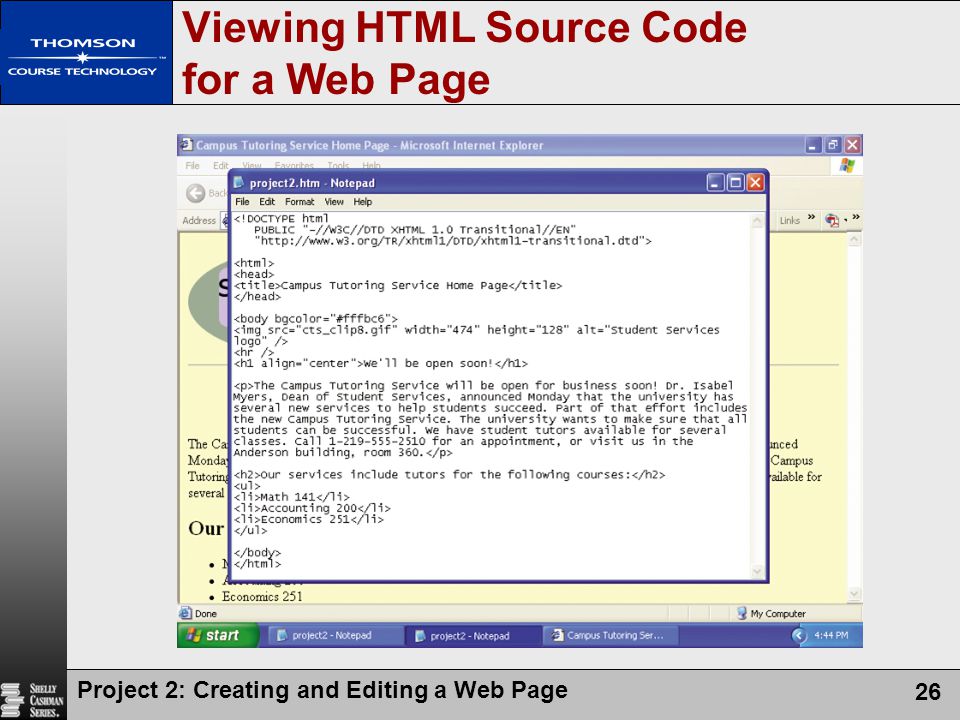Screen dimensions: 960x720
Task: Open the Notepad File menu
Action: click(242, 201)
